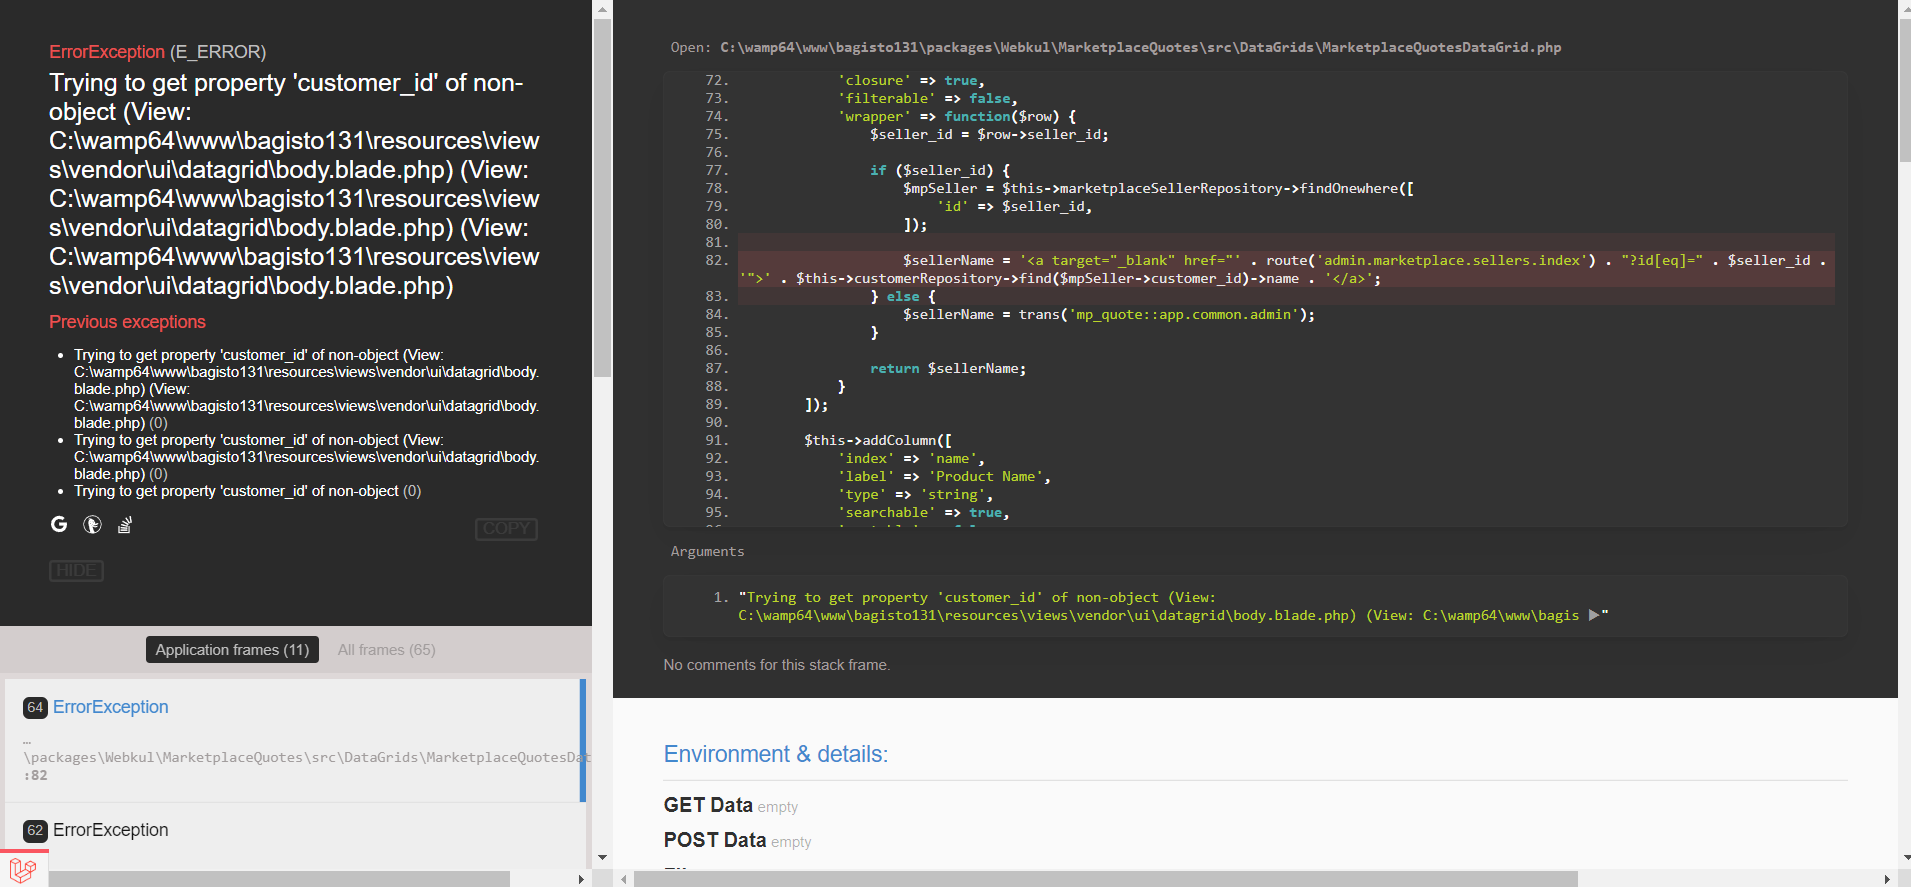
Task: Click the right panel left scroll arrow
Action: click(x=624, y=879)
